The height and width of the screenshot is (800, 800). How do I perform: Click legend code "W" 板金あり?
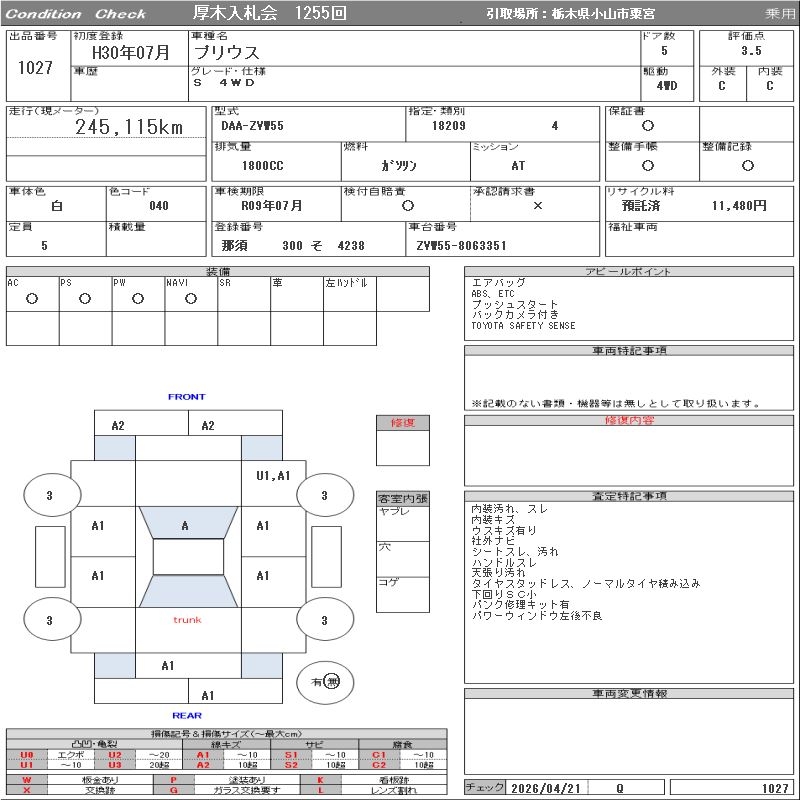[27, 780]
